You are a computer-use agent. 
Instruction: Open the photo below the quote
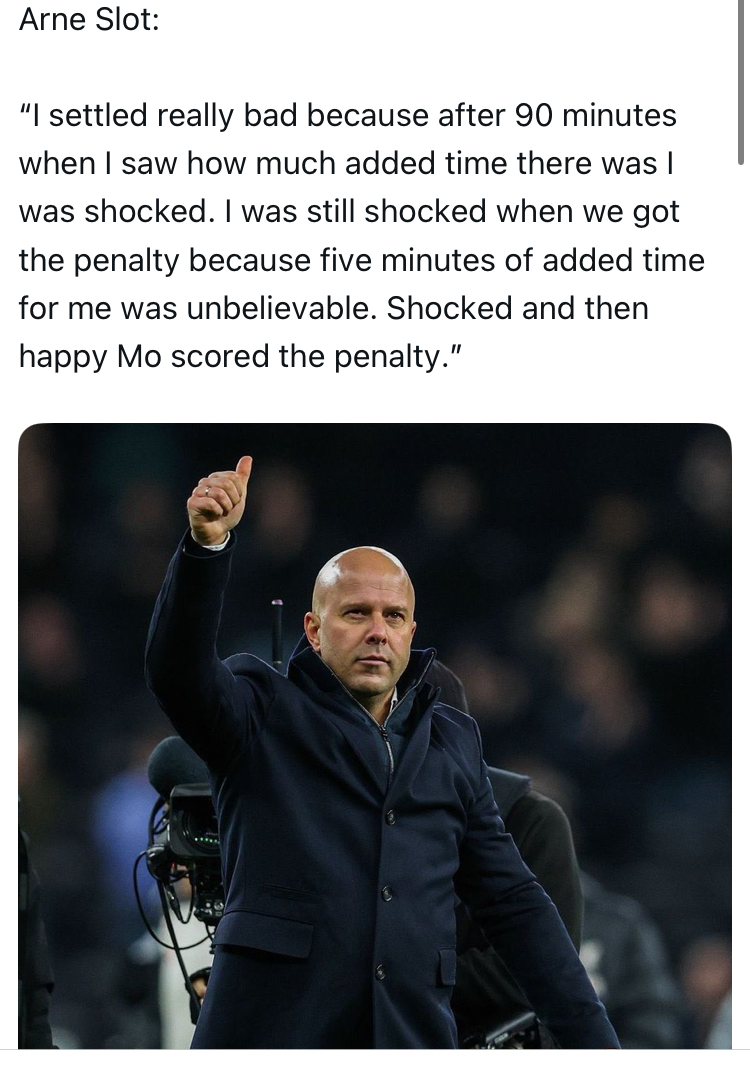point(375,735)
